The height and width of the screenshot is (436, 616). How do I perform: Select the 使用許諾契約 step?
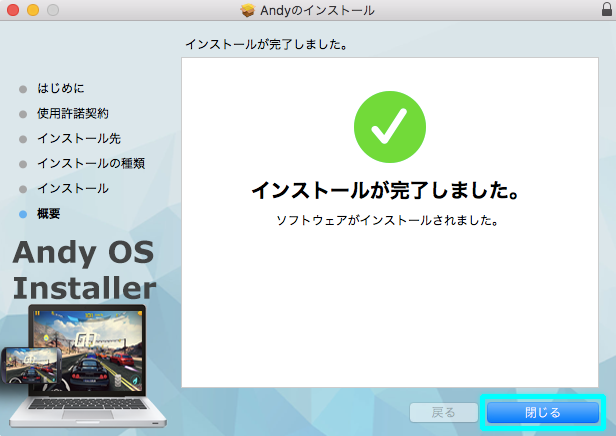[x=73, y=114]
